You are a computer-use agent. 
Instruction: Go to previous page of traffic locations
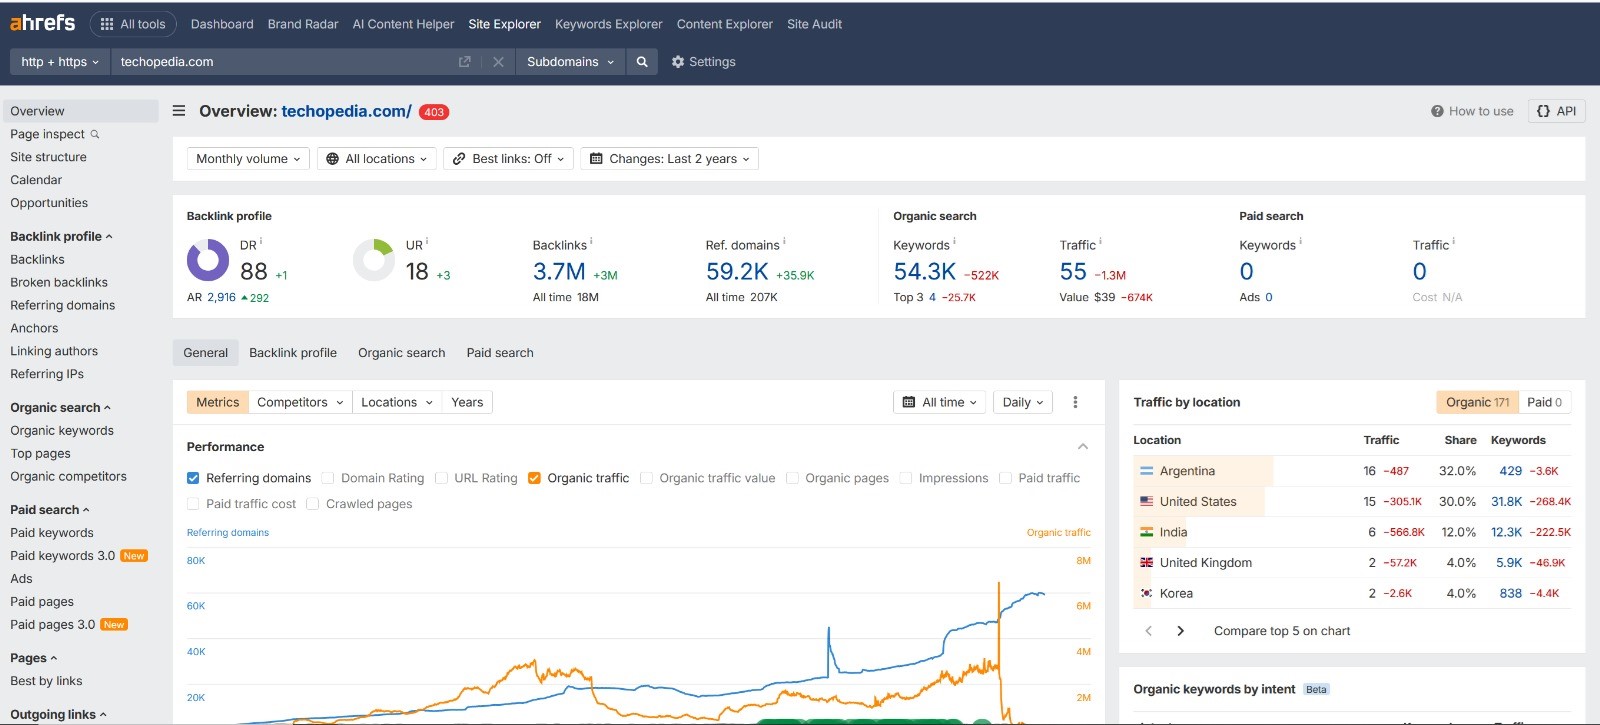click(1148, 631)
